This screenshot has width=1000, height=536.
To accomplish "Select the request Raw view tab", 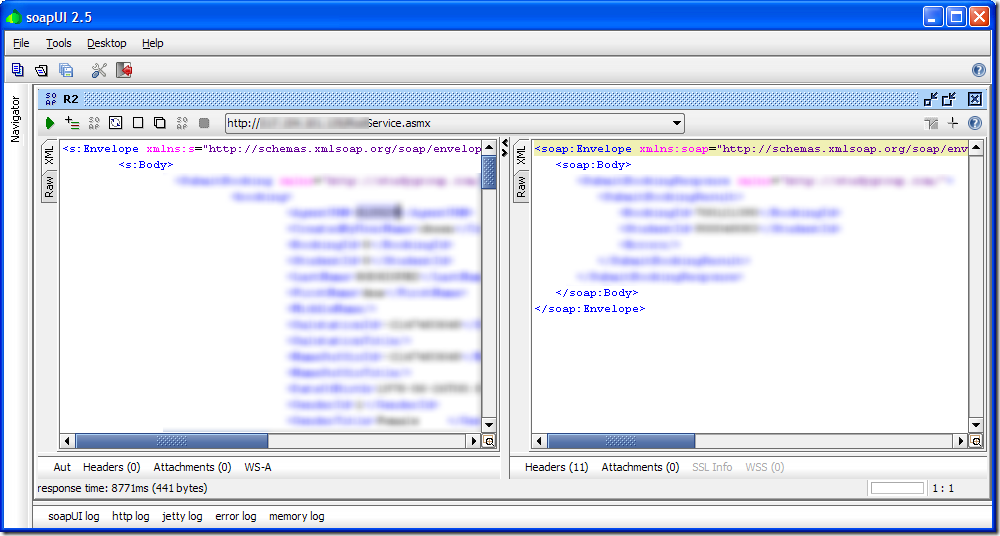I will (x=49, y=186).
